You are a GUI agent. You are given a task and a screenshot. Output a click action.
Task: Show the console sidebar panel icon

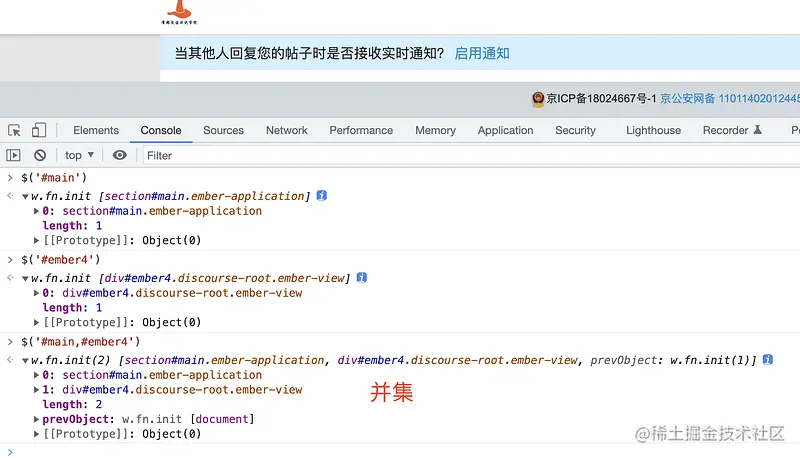coord(13,155)
